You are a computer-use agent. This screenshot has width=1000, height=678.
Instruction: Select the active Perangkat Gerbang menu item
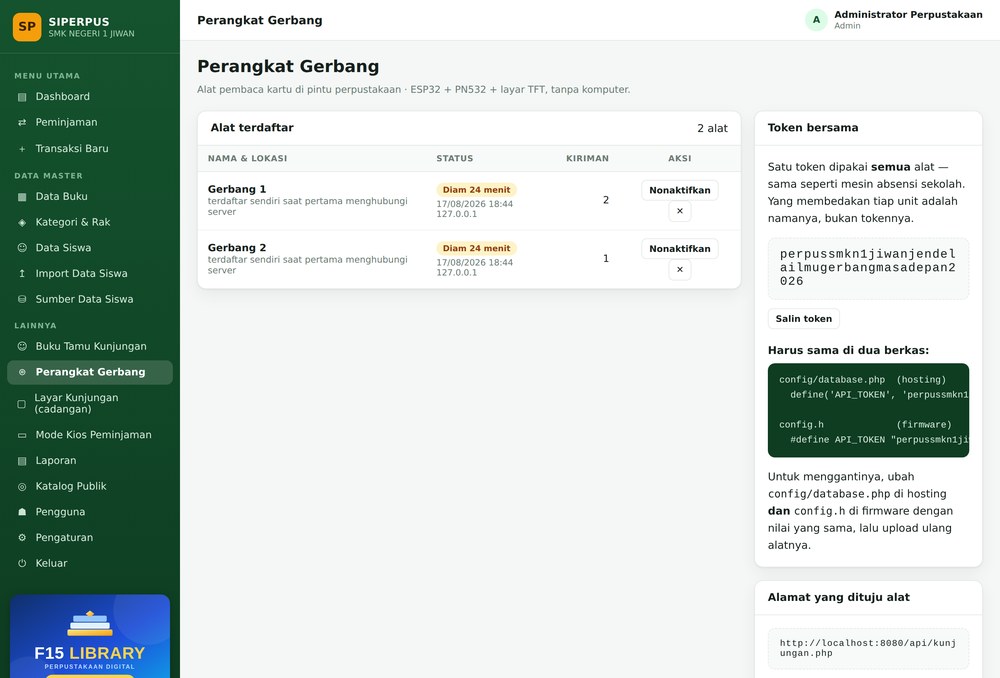(x=90, y=372)
